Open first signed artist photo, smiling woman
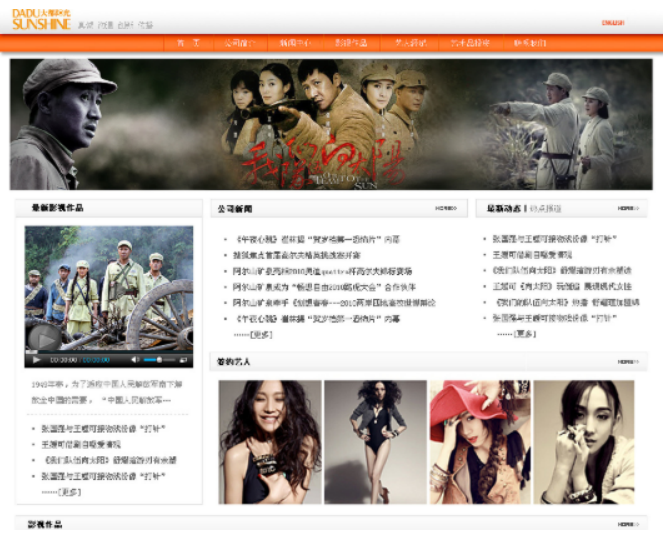Viewport: 666px width, 536px height. pos(270,442)
